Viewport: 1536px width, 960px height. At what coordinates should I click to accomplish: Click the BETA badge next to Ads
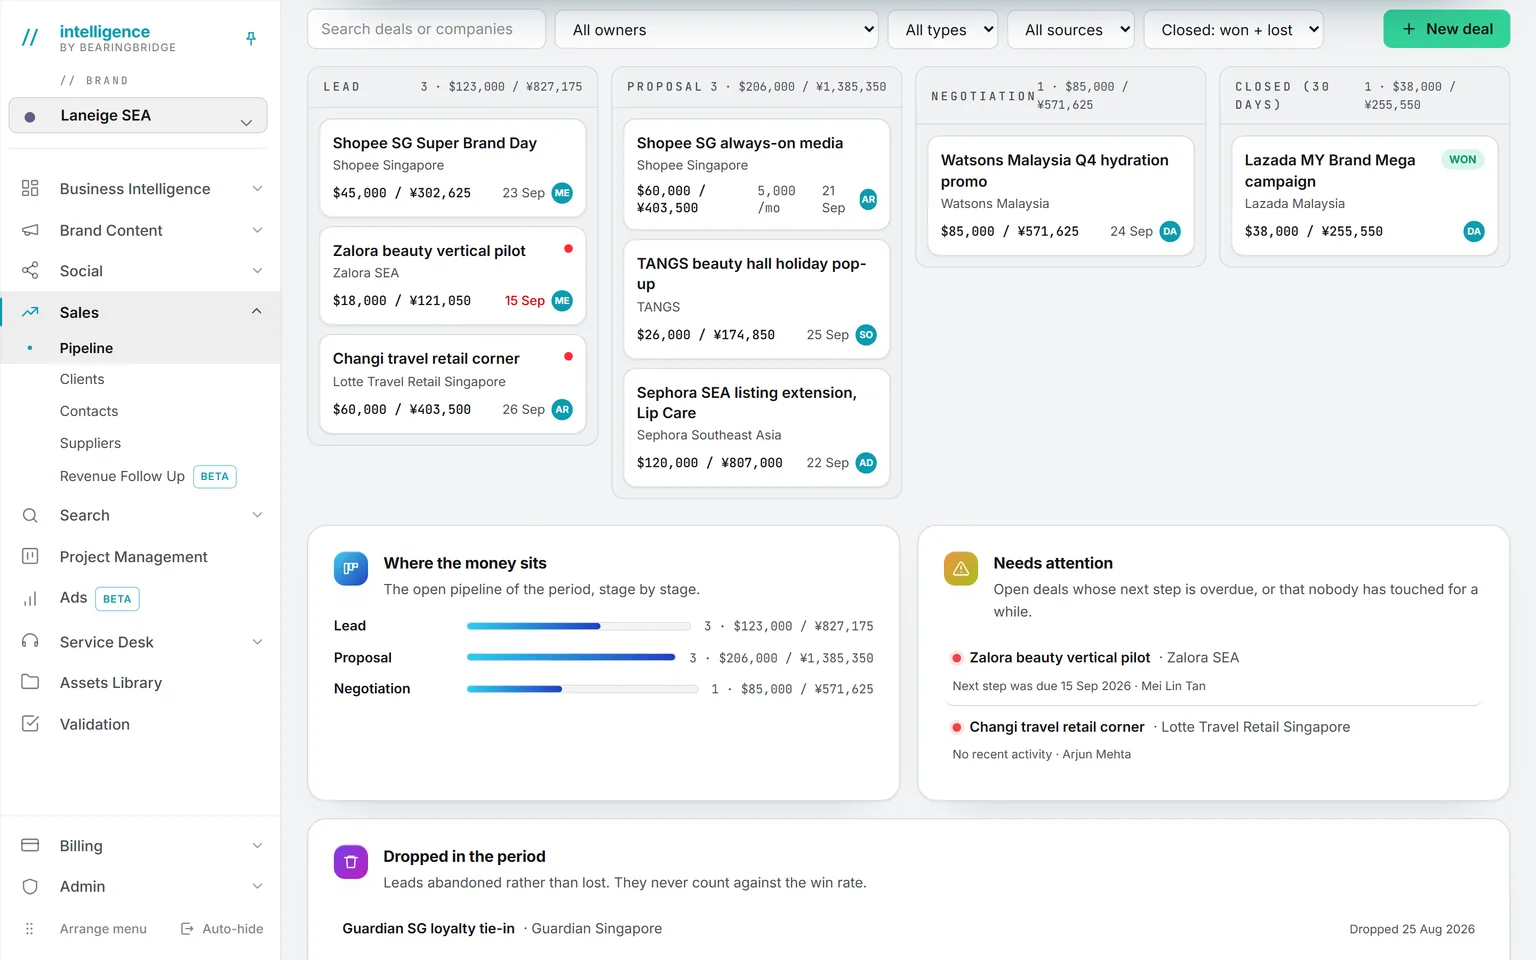117,599
